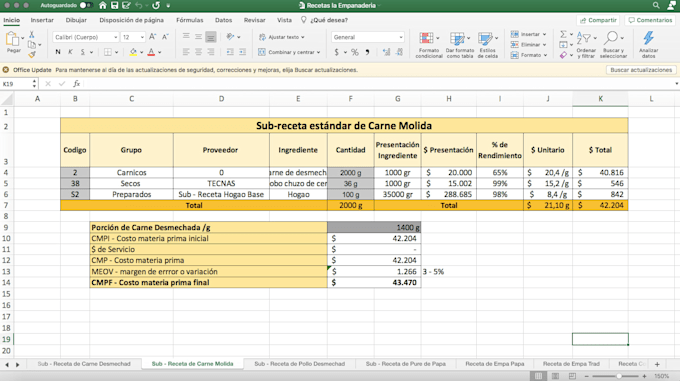Click the Cut scissors icon
This screenshot has height=381, width=680.
point(32,34)
